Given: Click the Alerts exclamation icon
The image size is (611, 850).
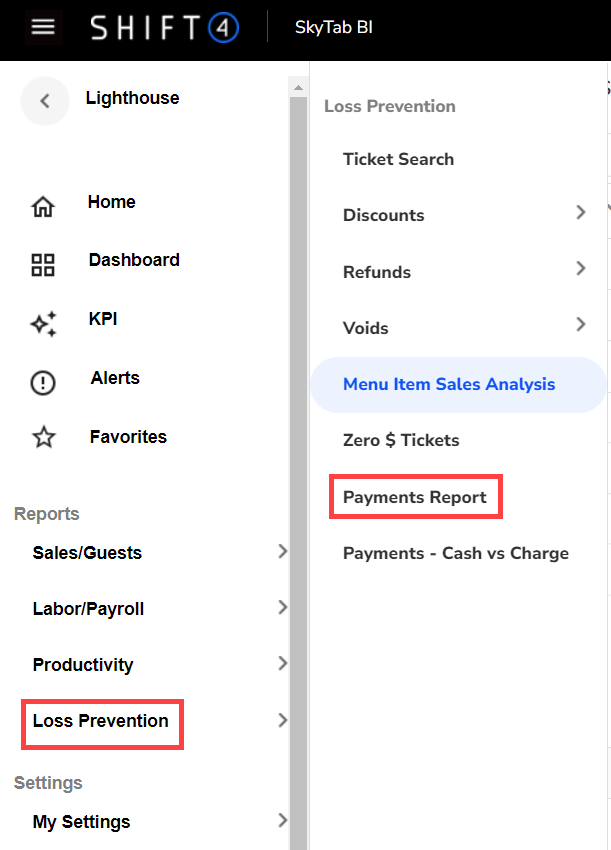Looking at the screenshot, I should [43, 383].
